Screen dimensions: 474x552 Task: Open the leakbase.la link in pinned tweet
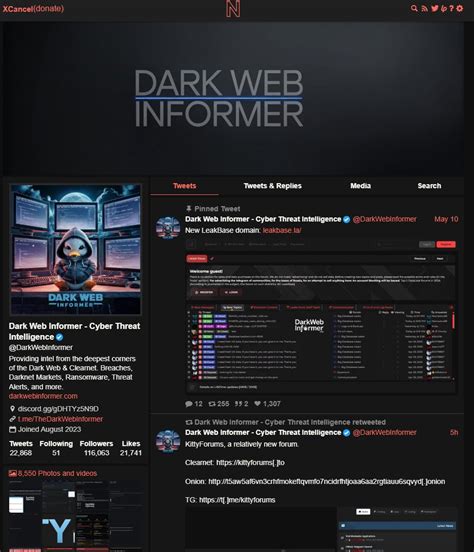pyautogui.click(x=282, y=230)
